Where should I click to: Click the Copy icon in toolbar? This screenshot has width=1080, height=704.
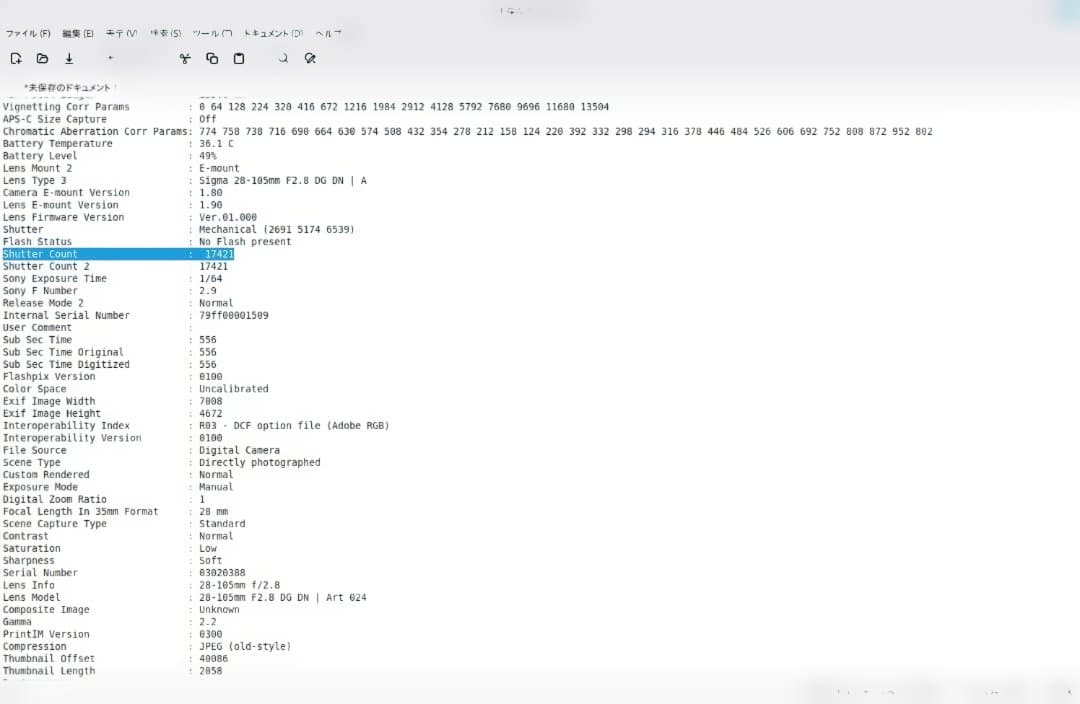tap(212, 59)
